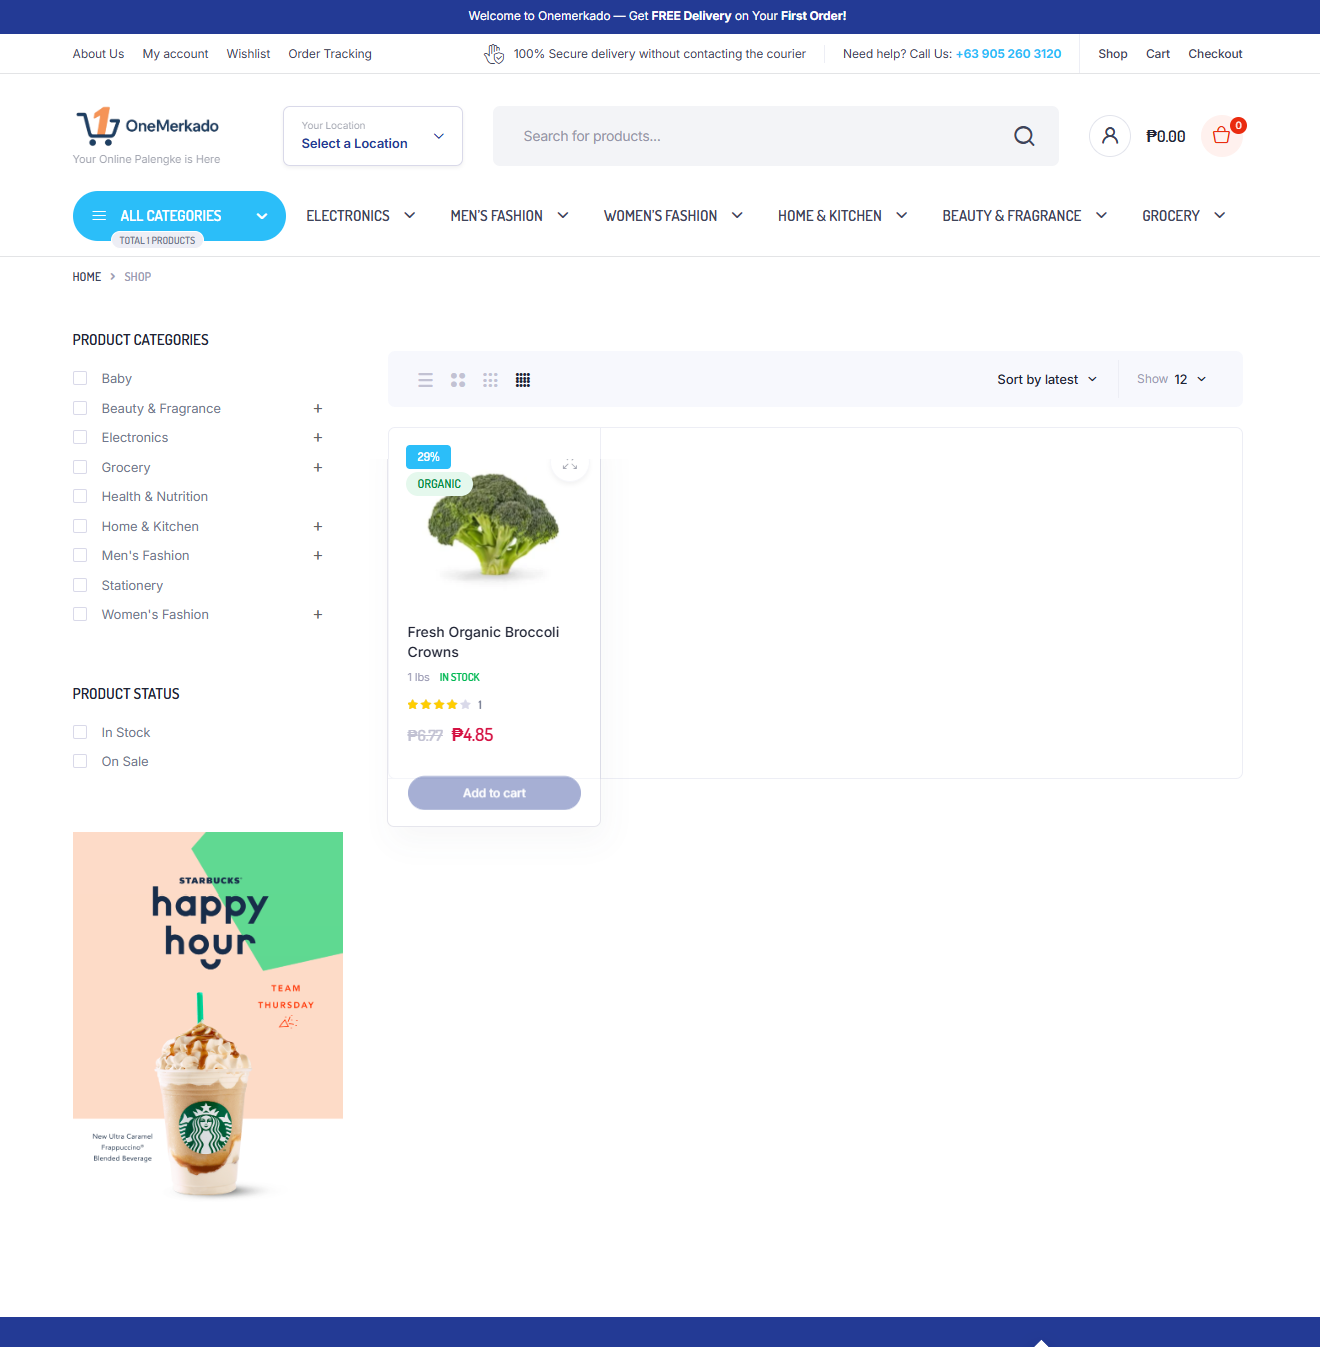1320x1347 pixels.
Task: Click the OneMerkado logo
Action: click(x=148, y=127)
